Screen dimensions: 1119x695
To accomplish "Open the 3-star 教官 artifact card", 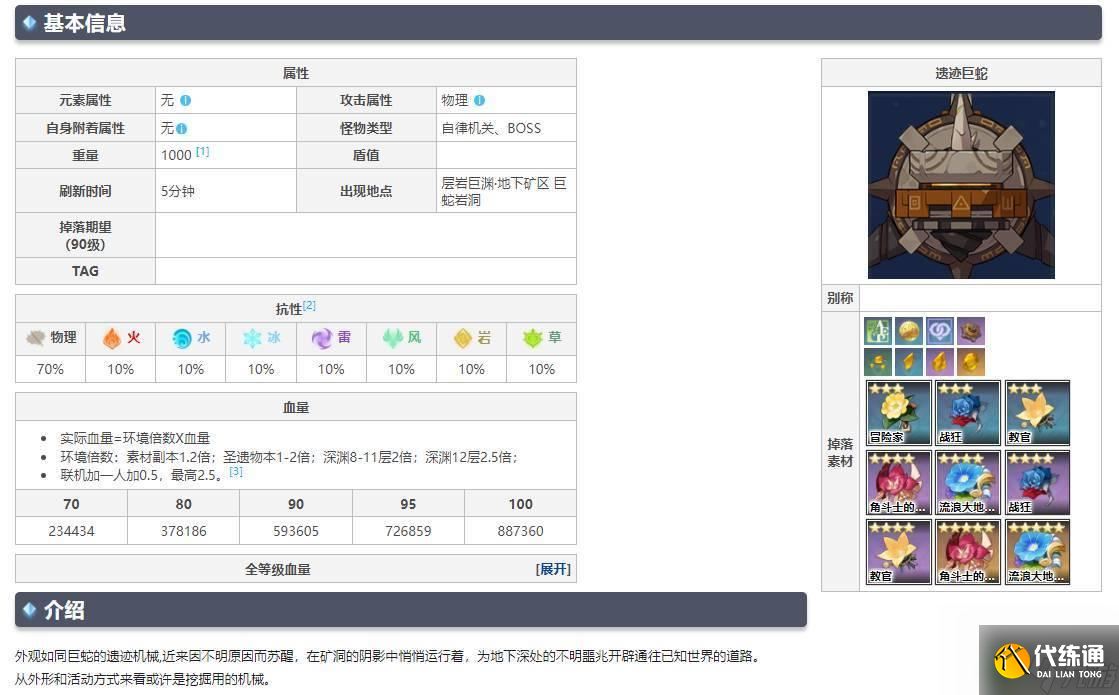I will click(1038, 412).
